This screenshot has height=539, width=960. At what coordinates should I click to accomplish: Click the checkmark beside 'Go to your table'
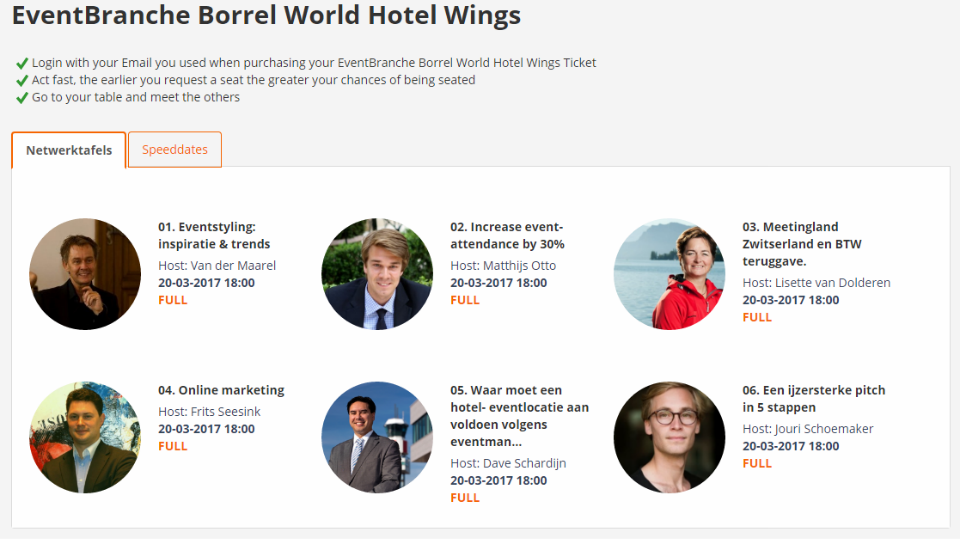(x=22, y=98)
